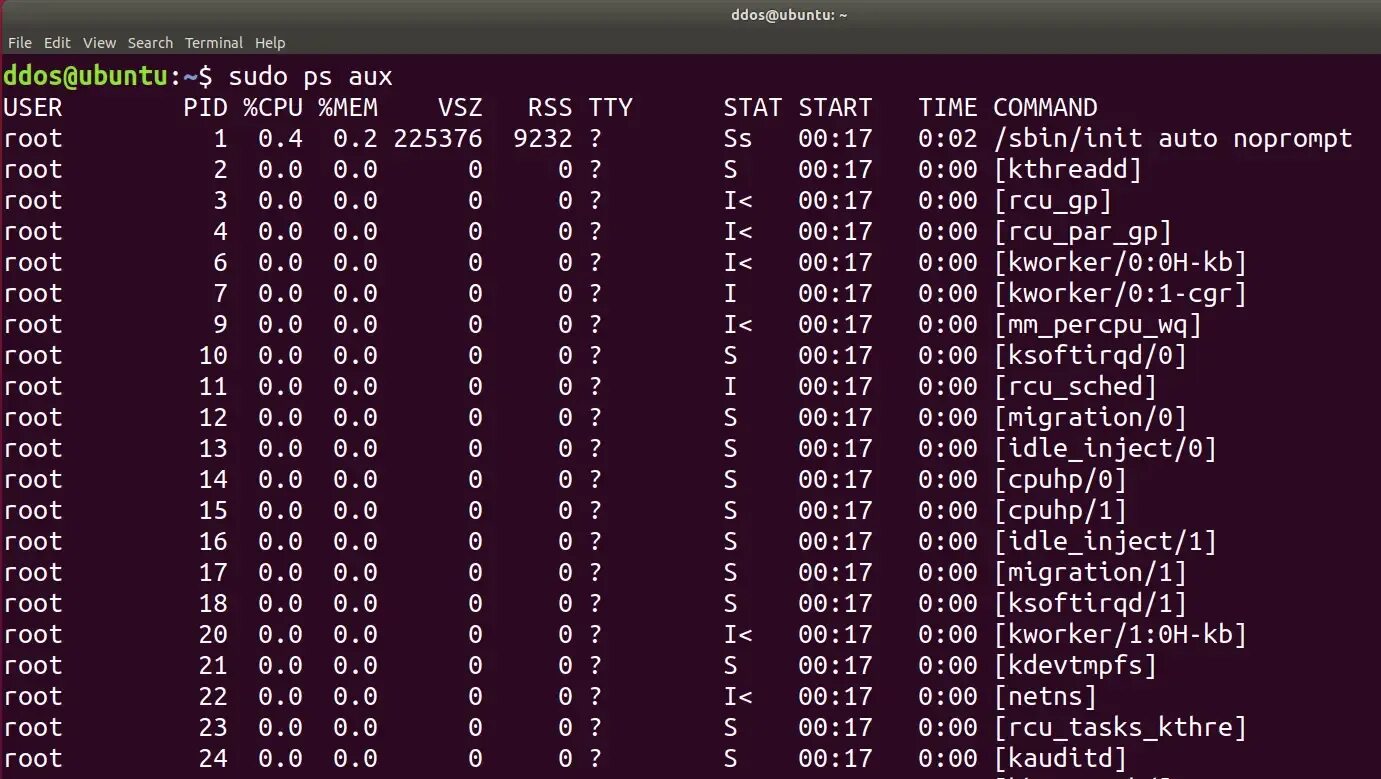
Task: Click STAT 'I<' in the netns row
Action: click(738, 696)
